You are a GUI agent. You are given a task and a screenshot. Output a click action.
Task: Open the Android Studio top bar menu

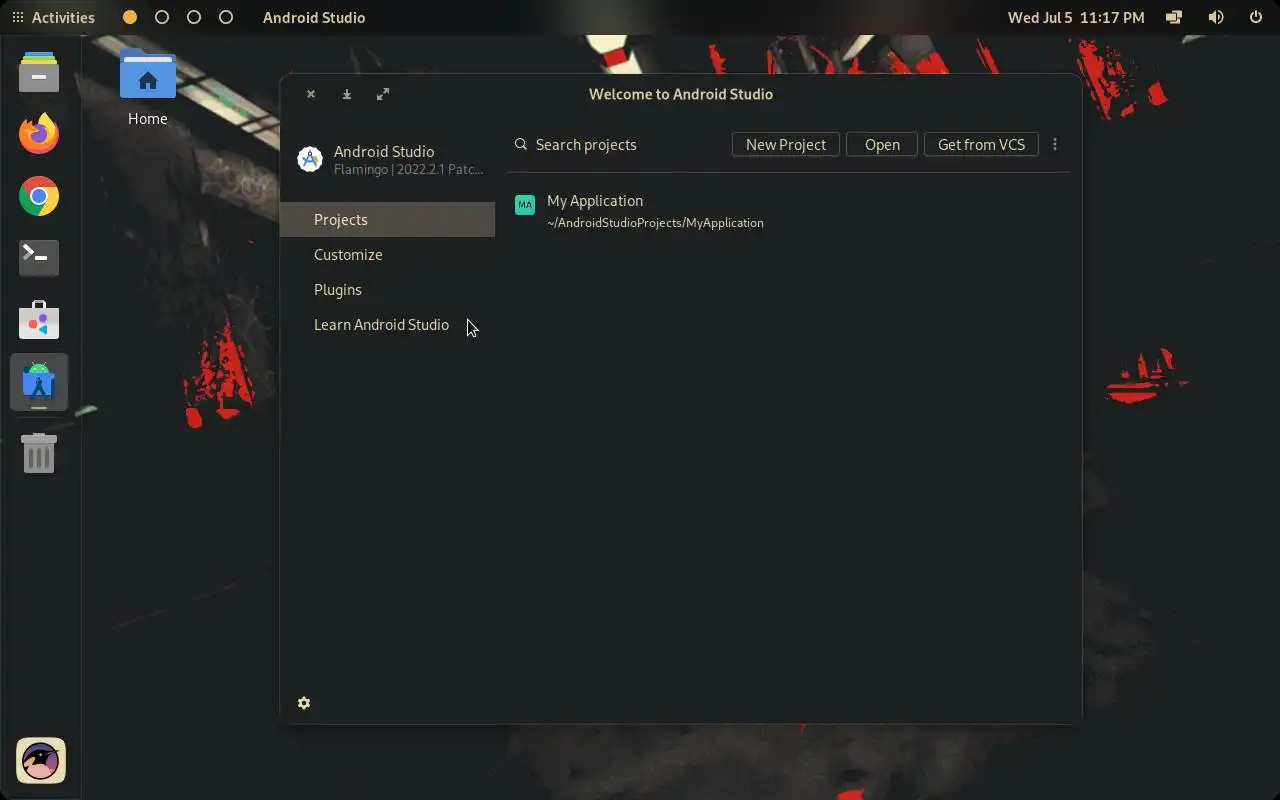pyautogui.click(x=314, y=17)
